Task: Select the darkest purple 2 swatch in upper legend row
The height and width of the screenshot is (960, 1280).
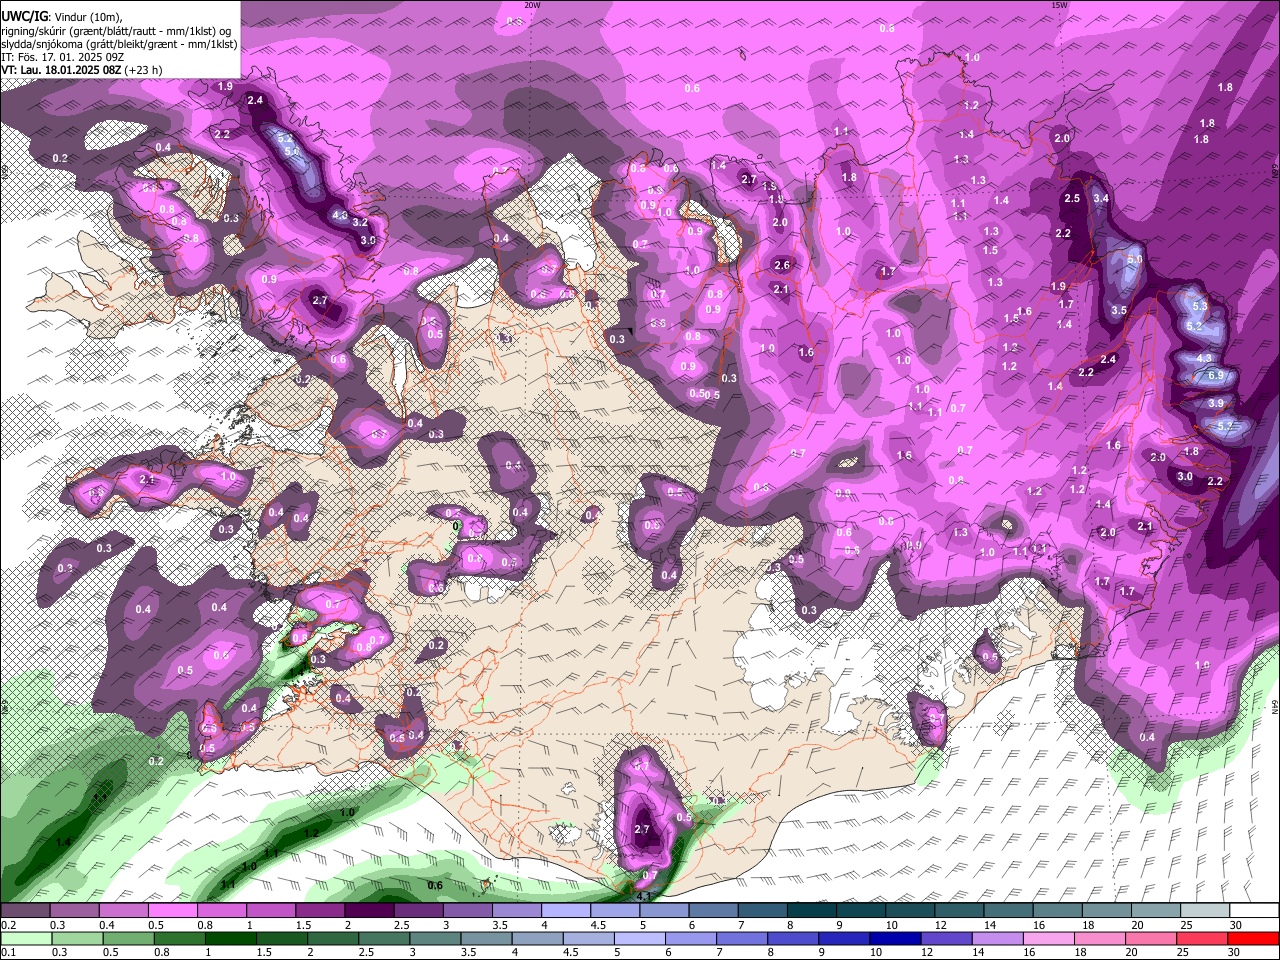Action: pos(369,911)
